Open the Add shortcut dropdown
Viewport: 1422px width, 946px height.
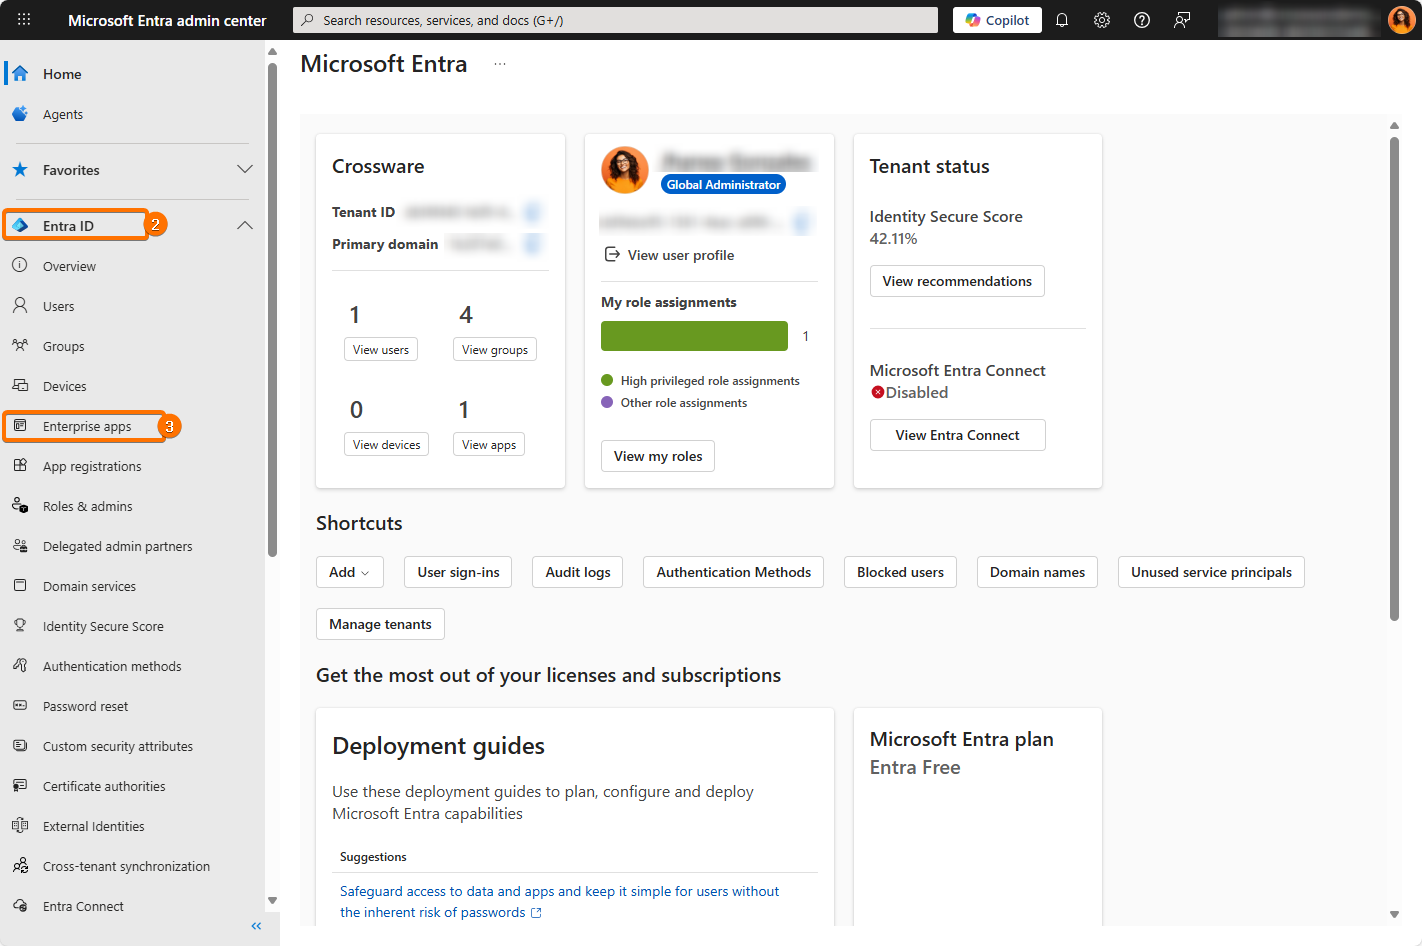pos(349,572)
